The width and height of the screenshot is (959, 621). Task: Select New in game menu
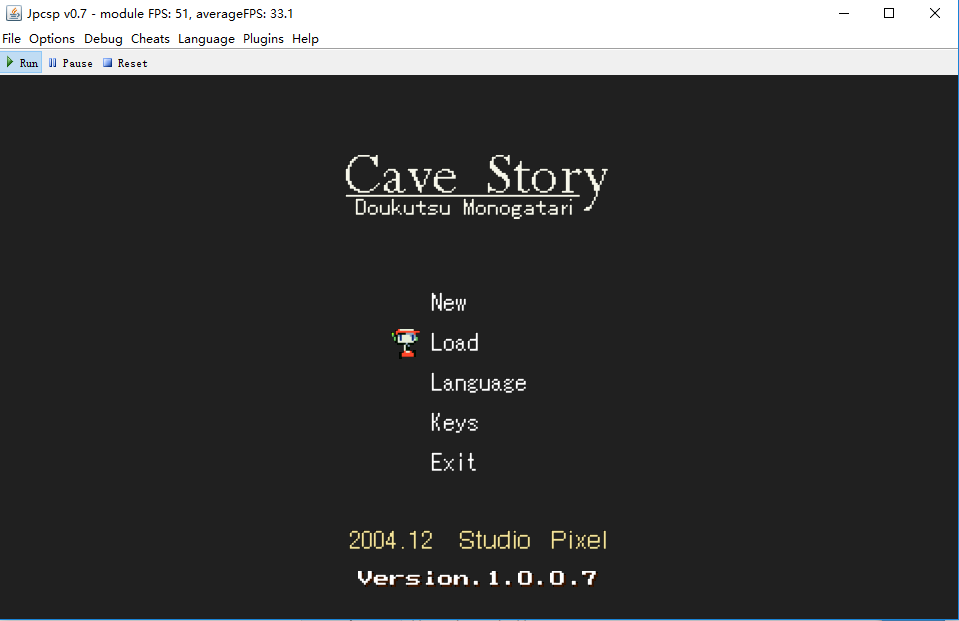[x=448, y=302]
